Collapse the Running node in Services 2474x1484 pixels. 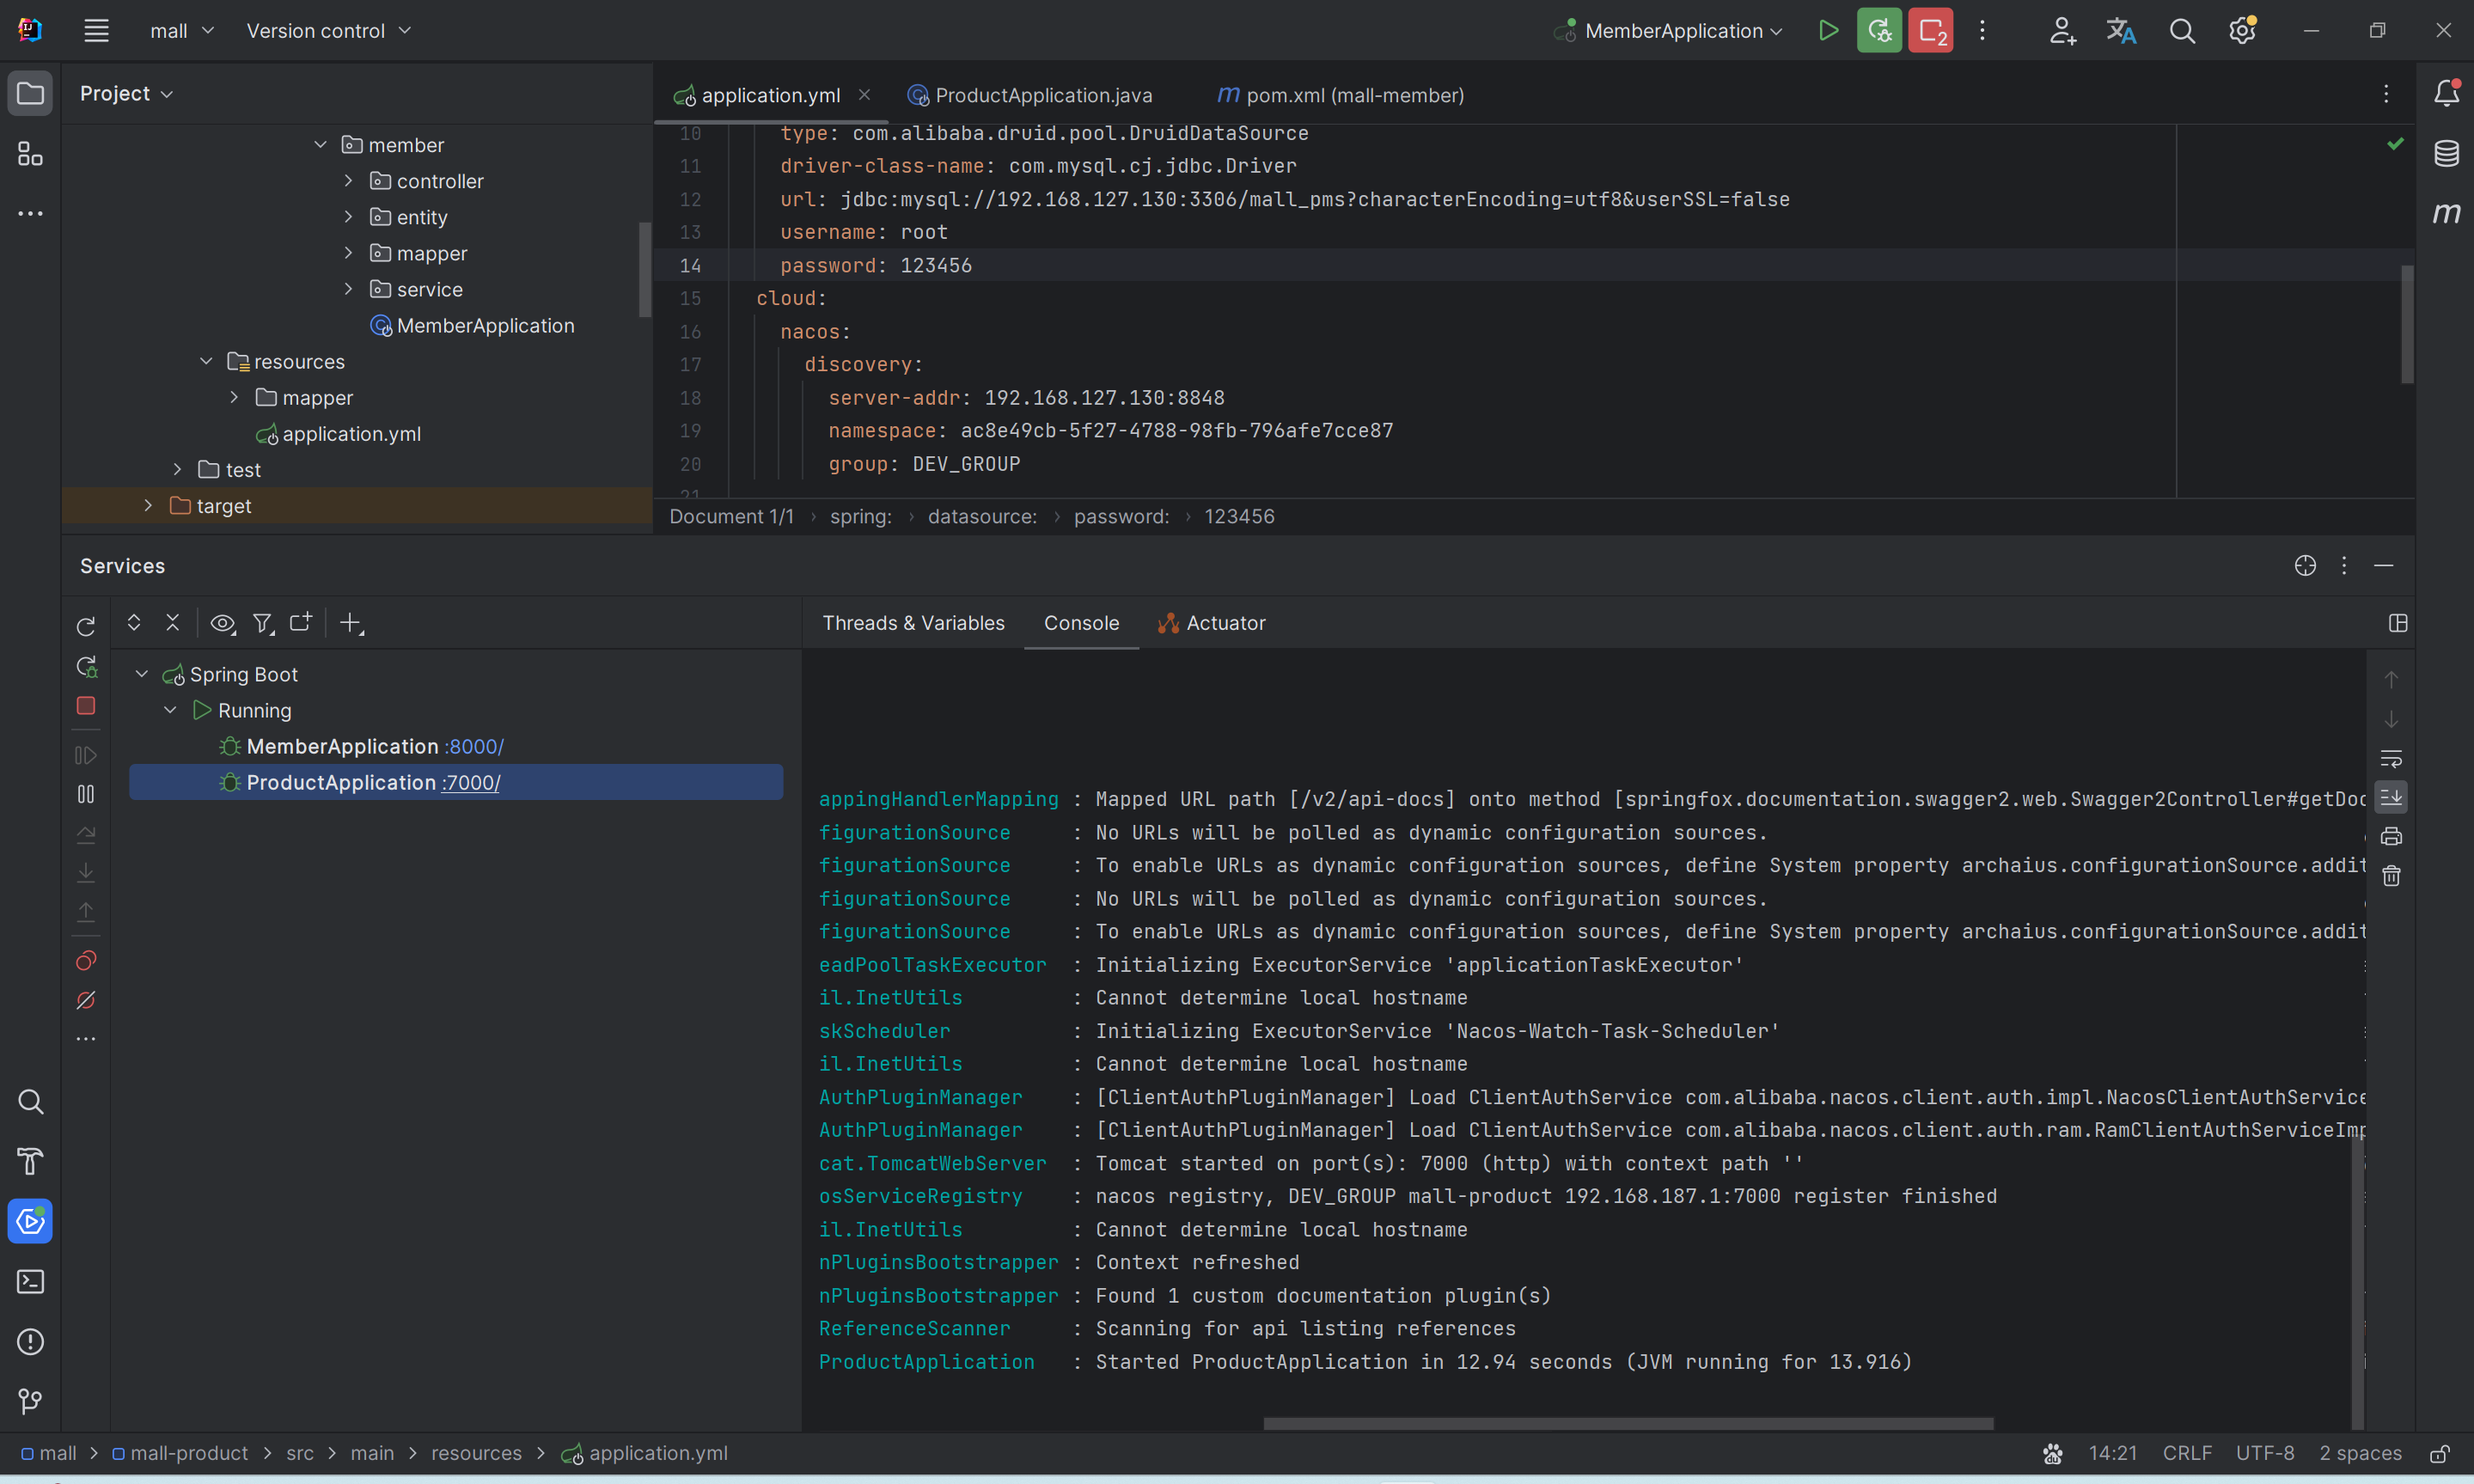coord(170,710)
